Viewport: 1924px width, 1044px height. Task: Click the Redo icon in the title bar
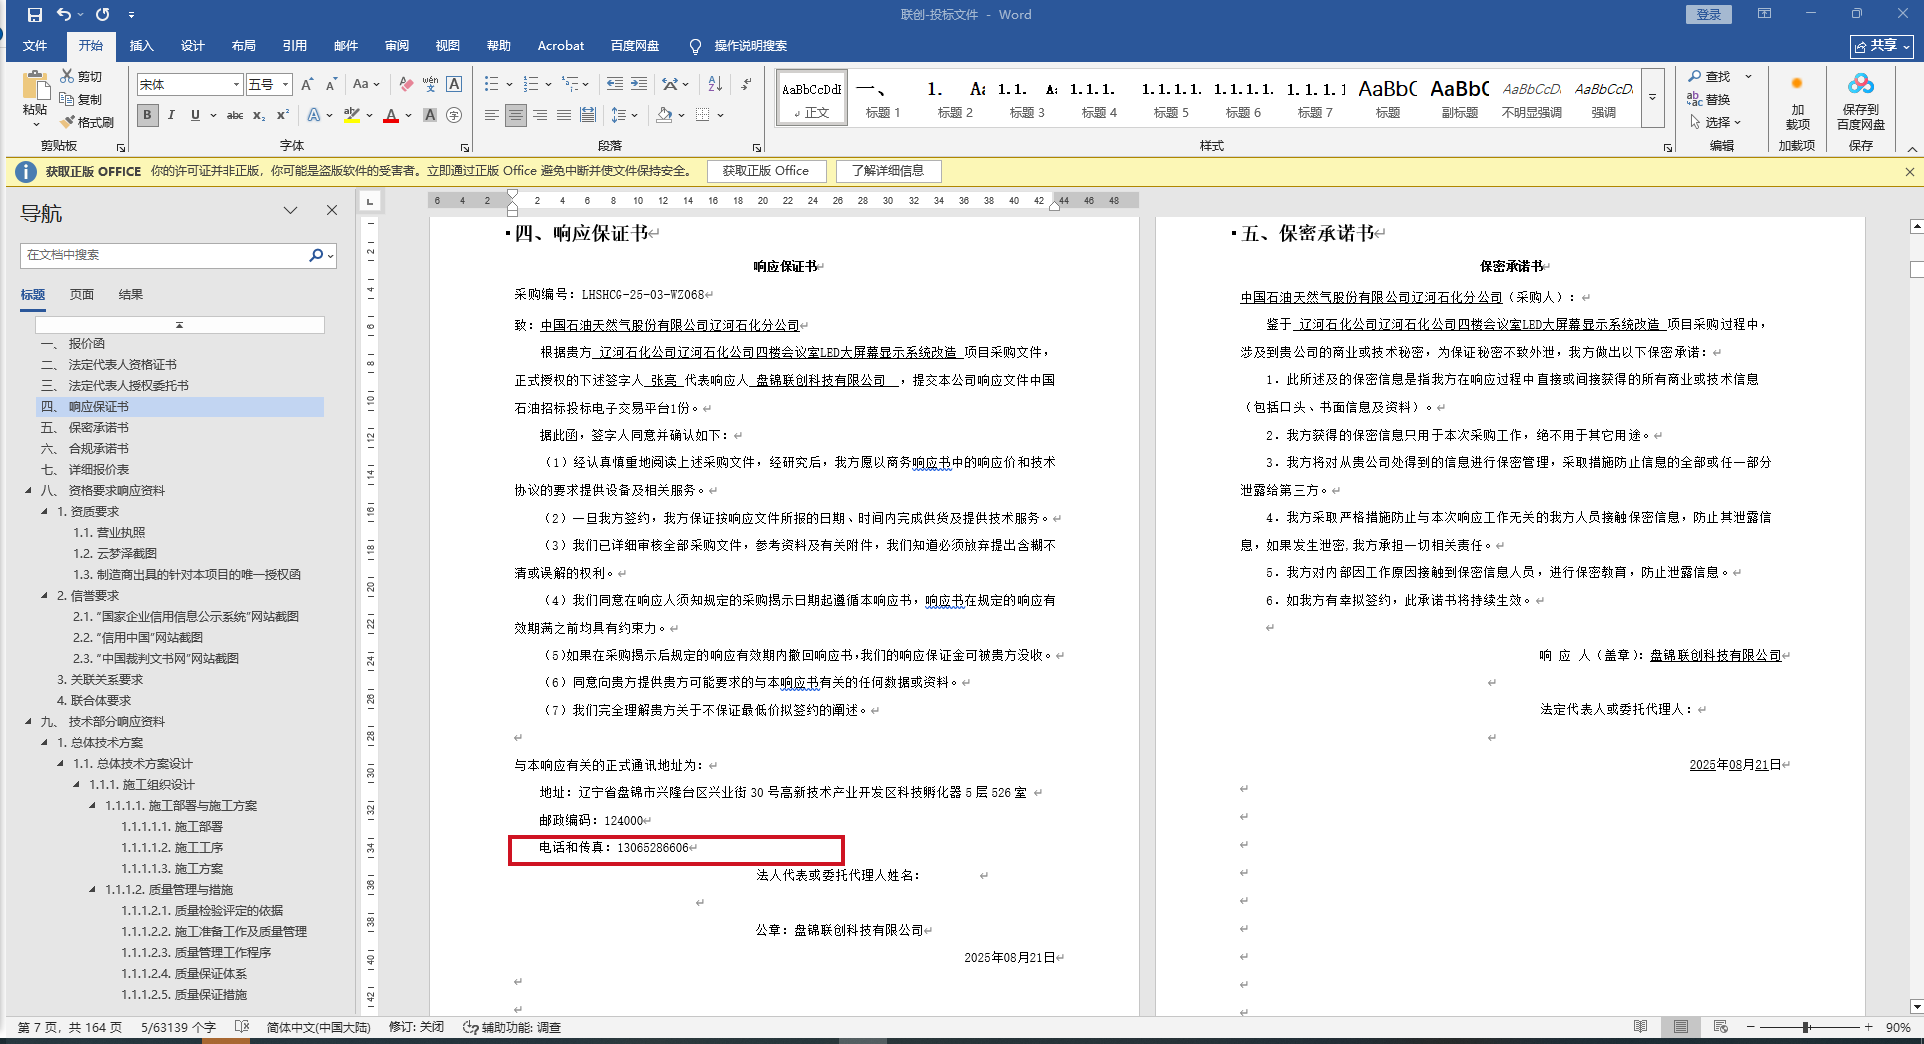click(102, 15)
